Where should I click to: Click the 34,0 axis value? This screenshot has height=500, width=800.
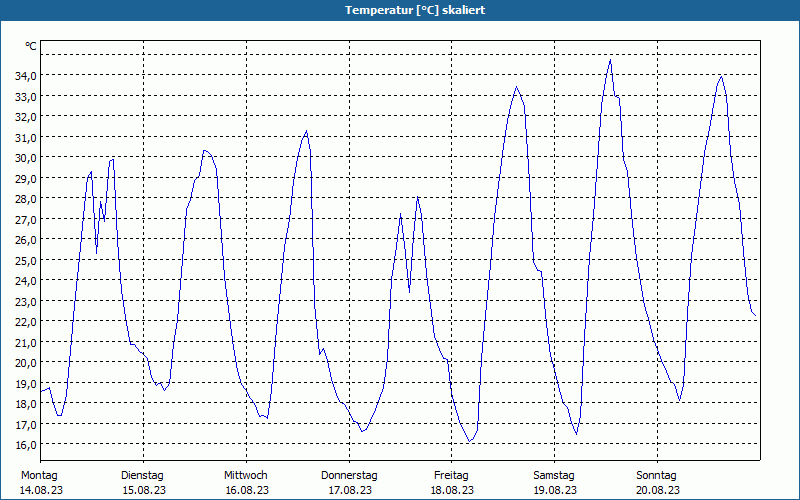pos(26,76)
